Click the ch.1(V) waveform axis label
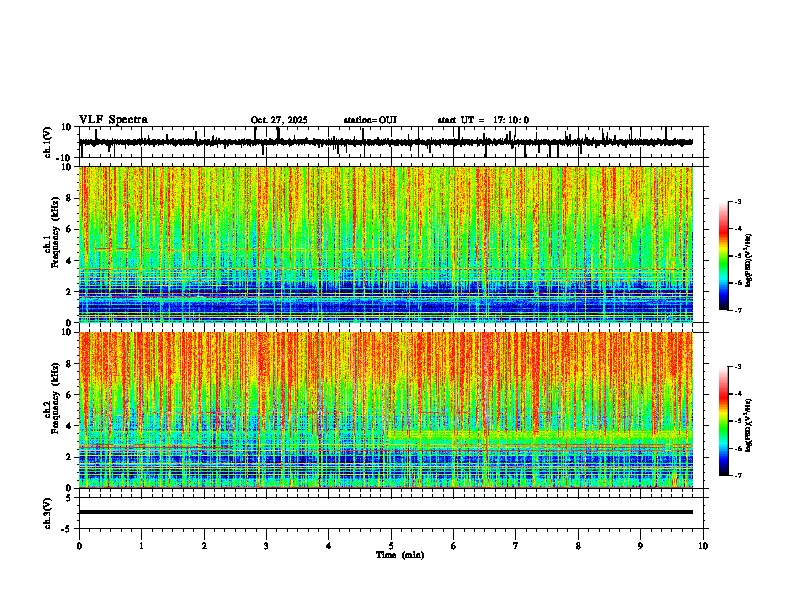This screenshot has height=612, width=792. pyautogui.click(x=47, y=142)
